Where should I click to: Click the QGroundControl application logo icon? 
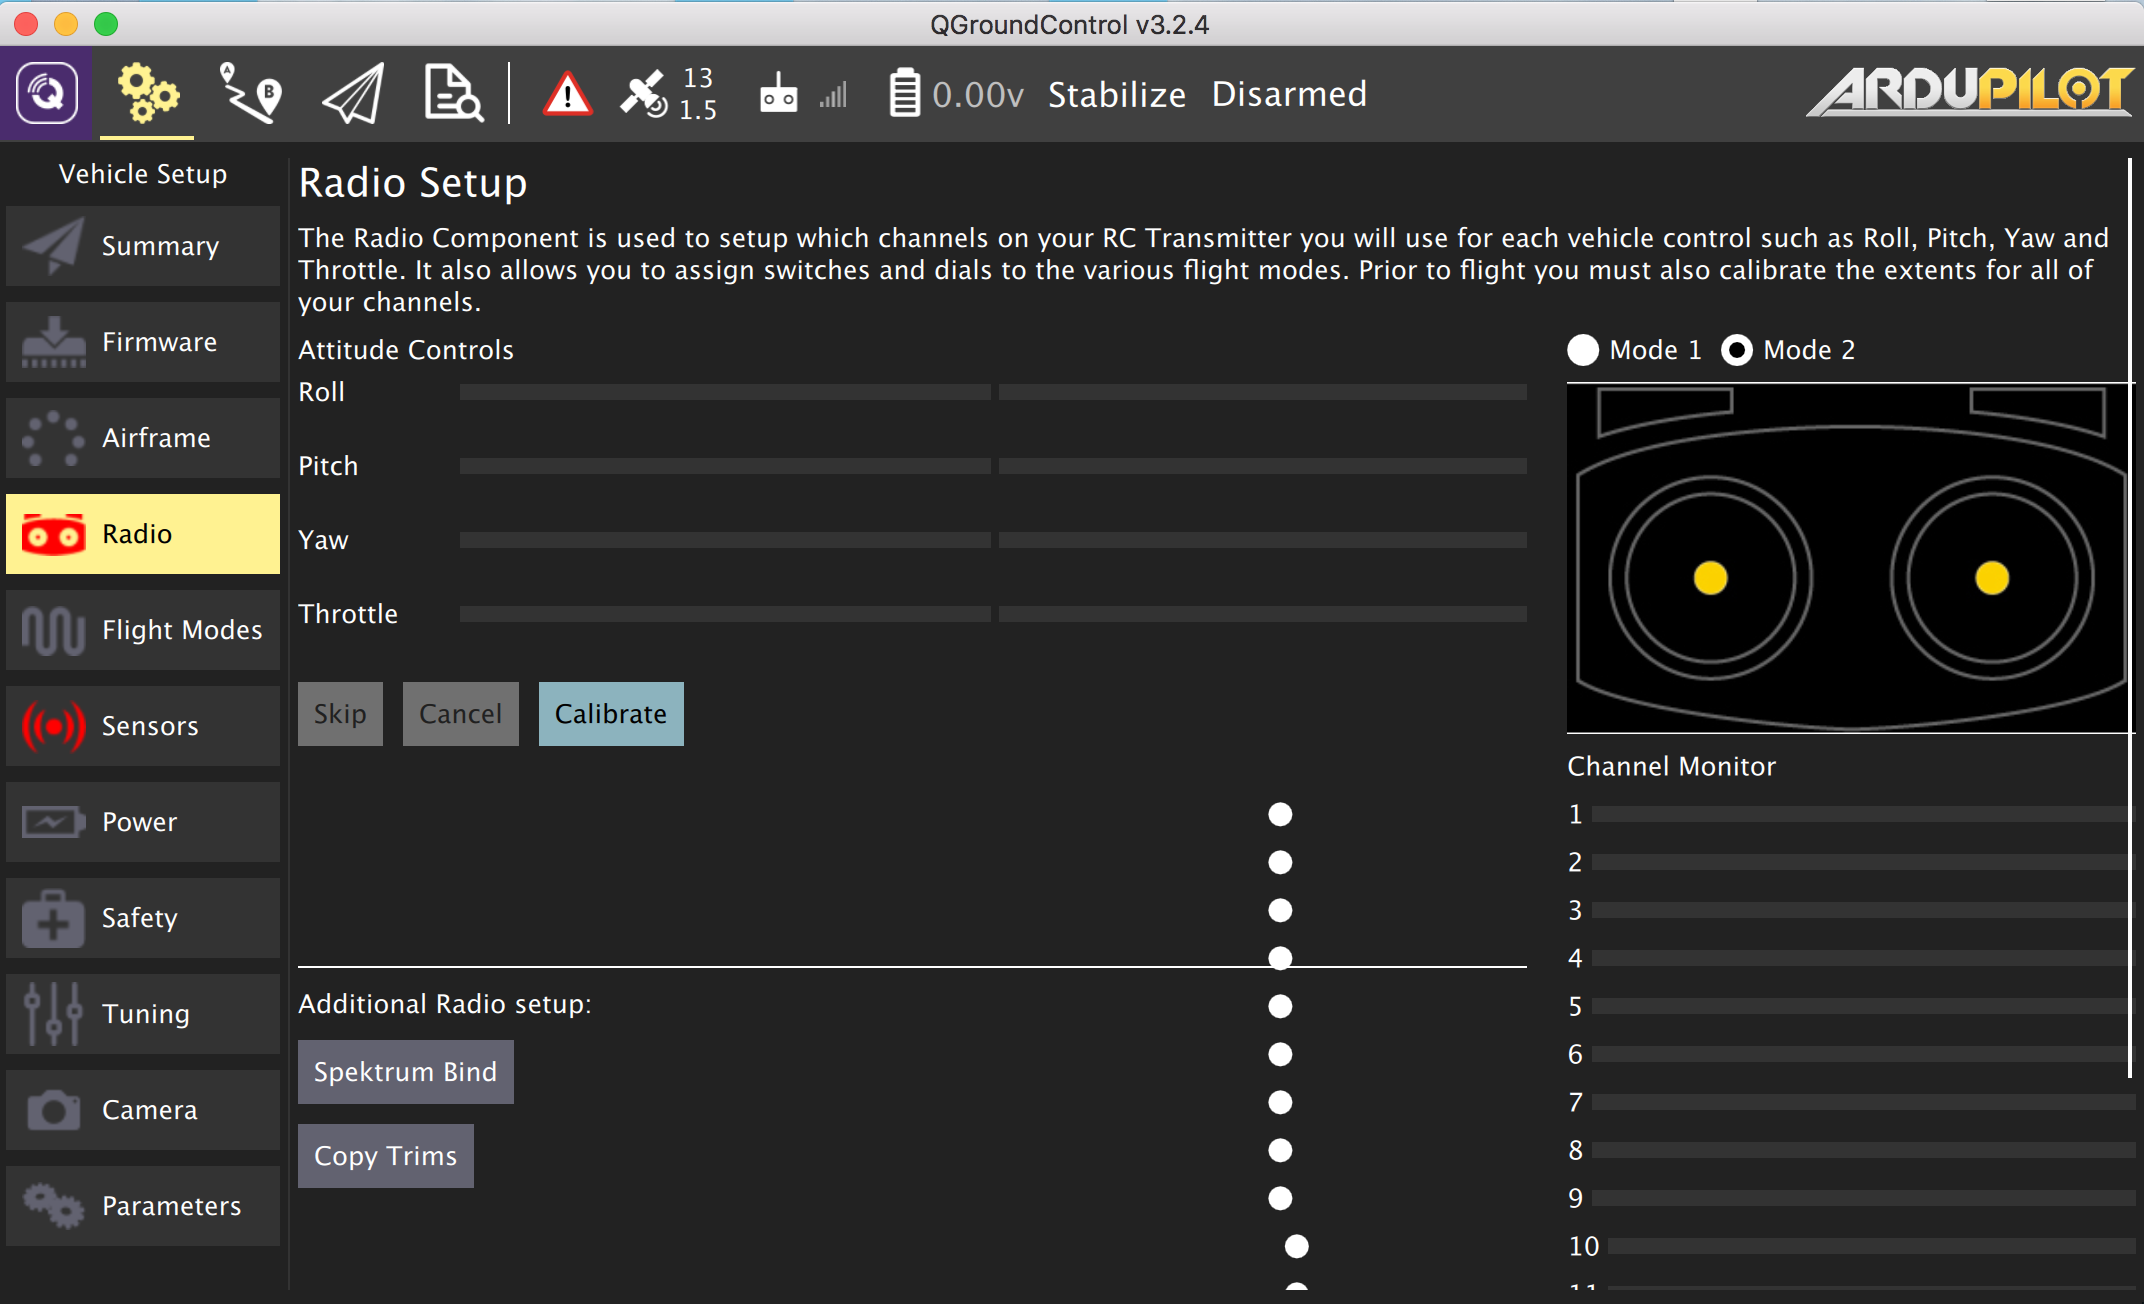tap(46, 94)
